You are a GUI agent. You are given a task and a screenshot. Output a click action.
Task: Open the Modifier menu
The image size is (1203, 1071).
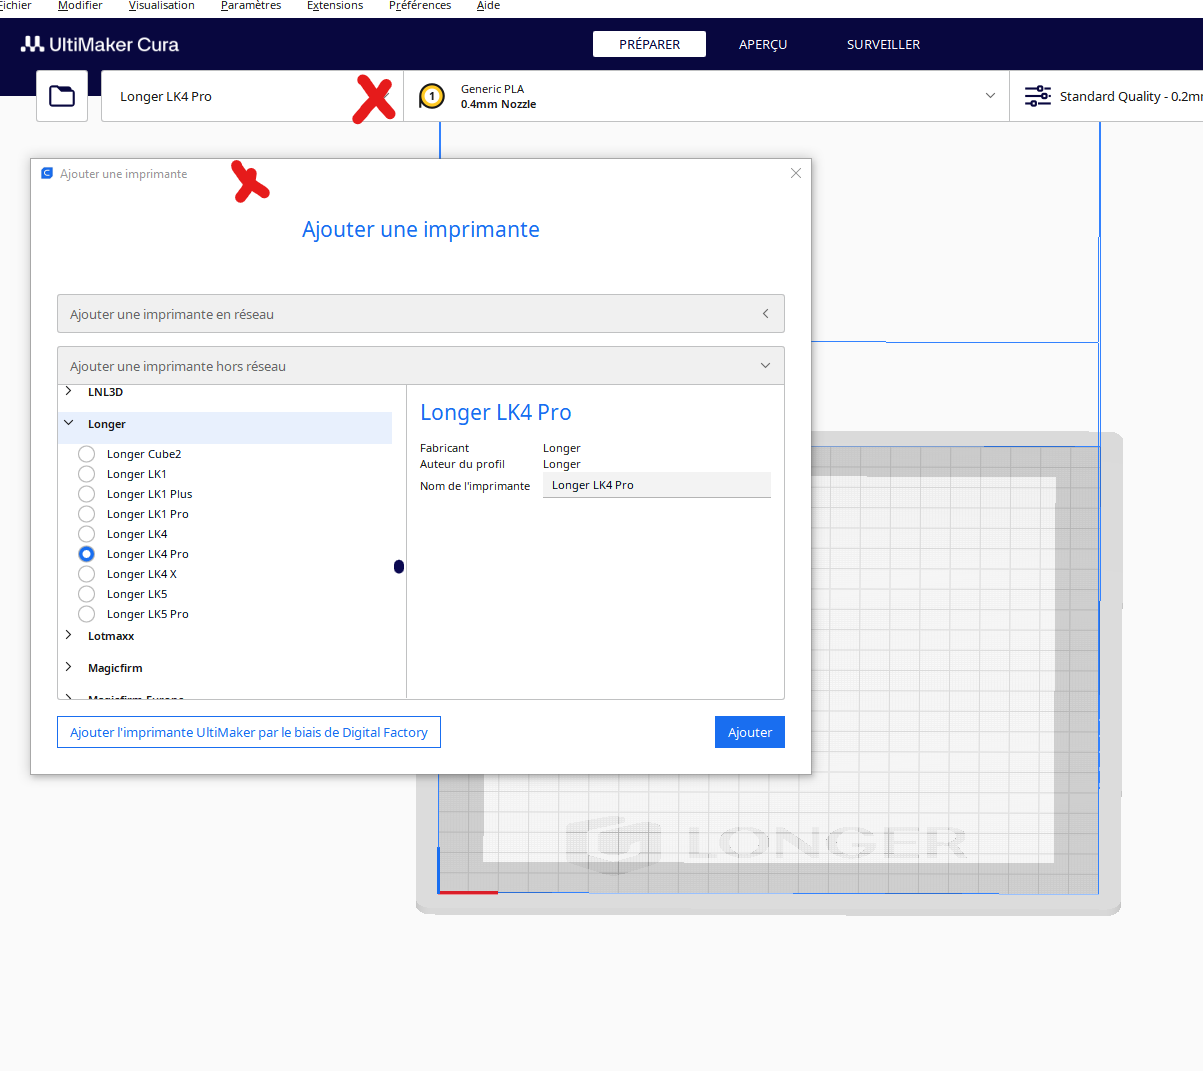[x=80, y=6]
